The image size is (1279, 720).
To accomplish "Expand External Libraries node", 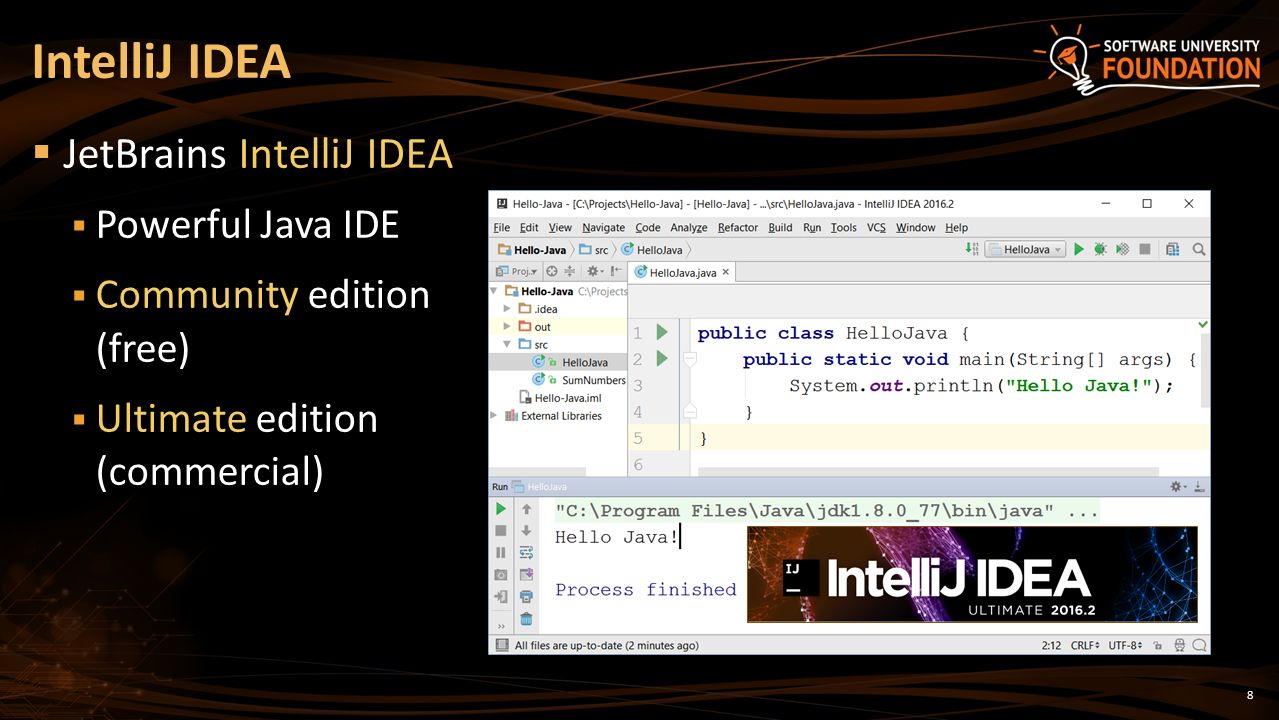I will (x=494, y=415).
